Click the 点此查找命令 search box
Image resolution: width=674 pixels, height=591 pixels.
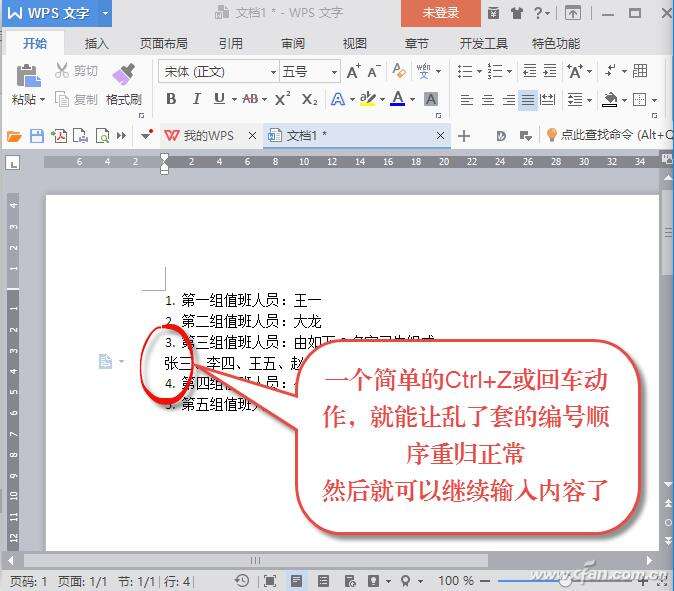click(610, 135)
